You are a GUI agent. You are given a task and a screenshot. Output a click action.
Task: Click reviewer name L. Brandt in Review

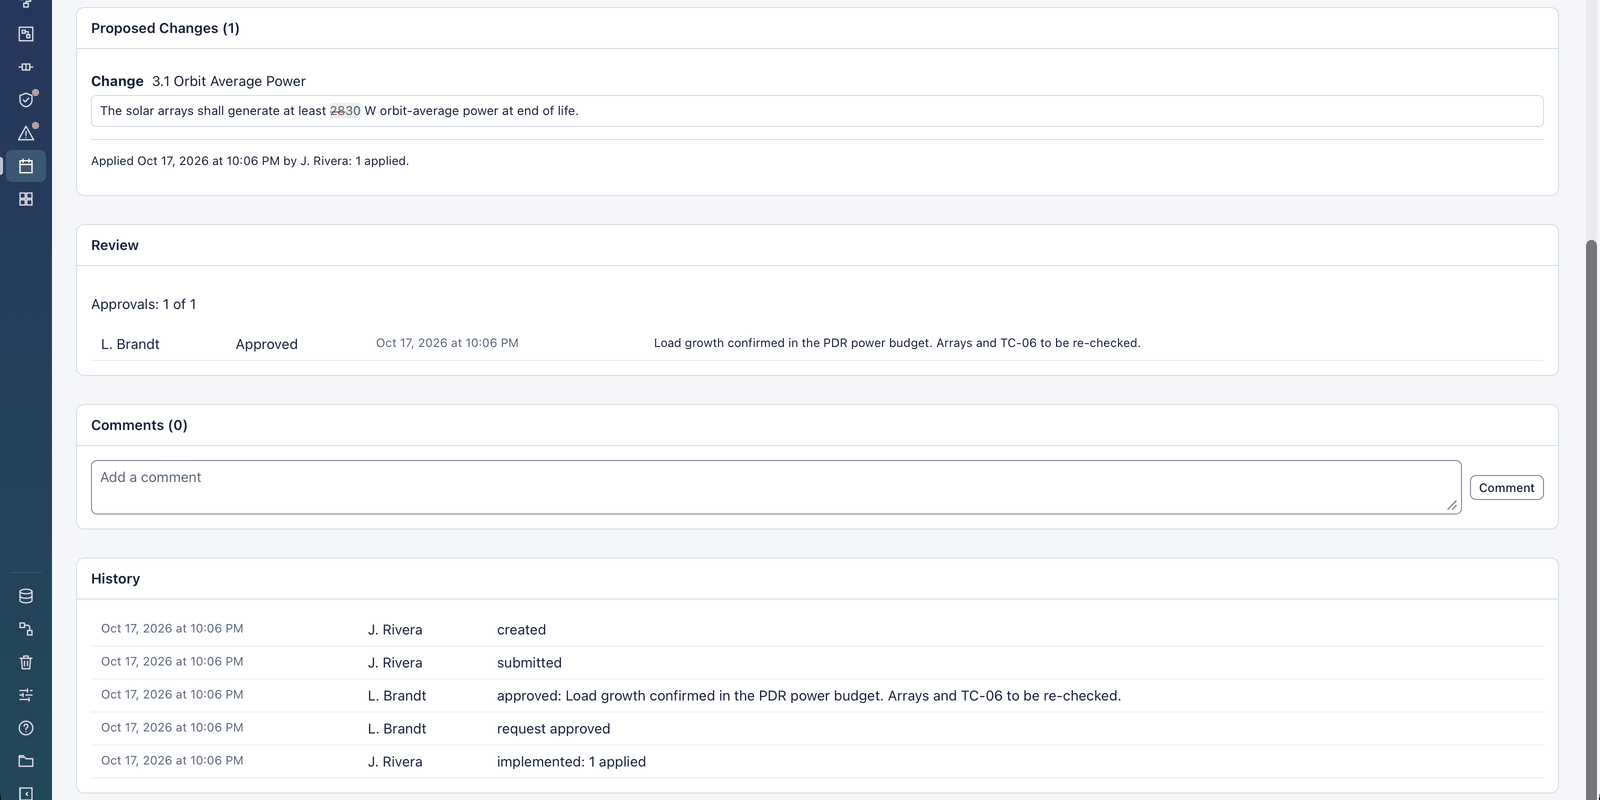(x=130, y=344)
